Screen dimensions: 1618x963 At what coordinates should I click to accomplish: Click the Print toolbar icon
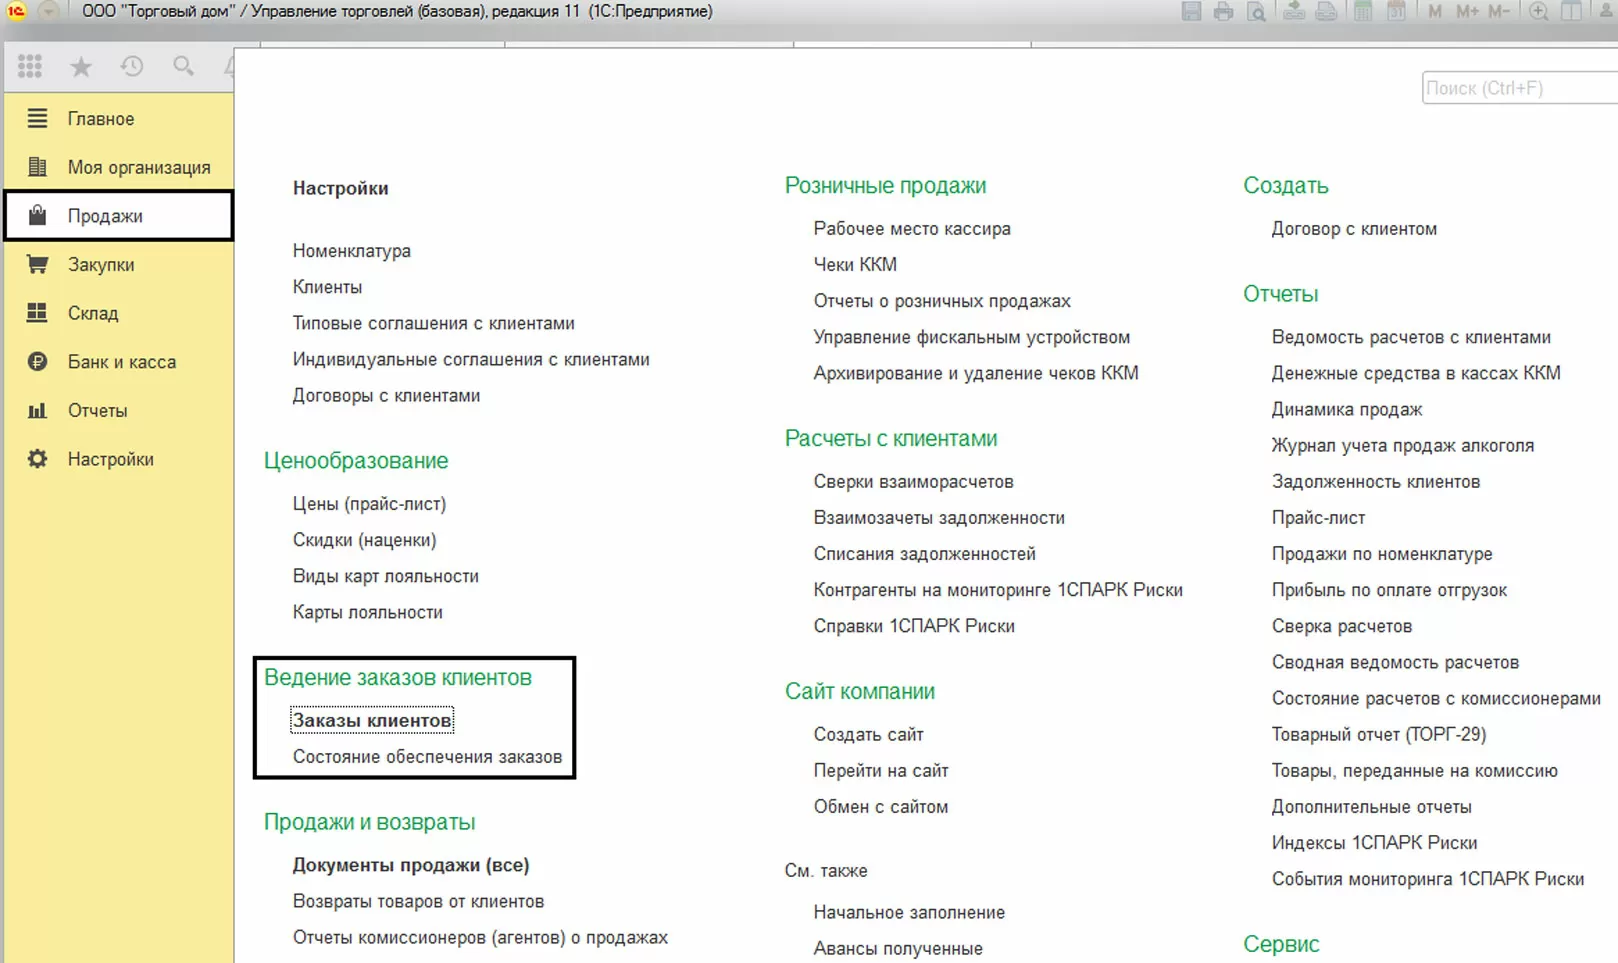coord(1223,11)
